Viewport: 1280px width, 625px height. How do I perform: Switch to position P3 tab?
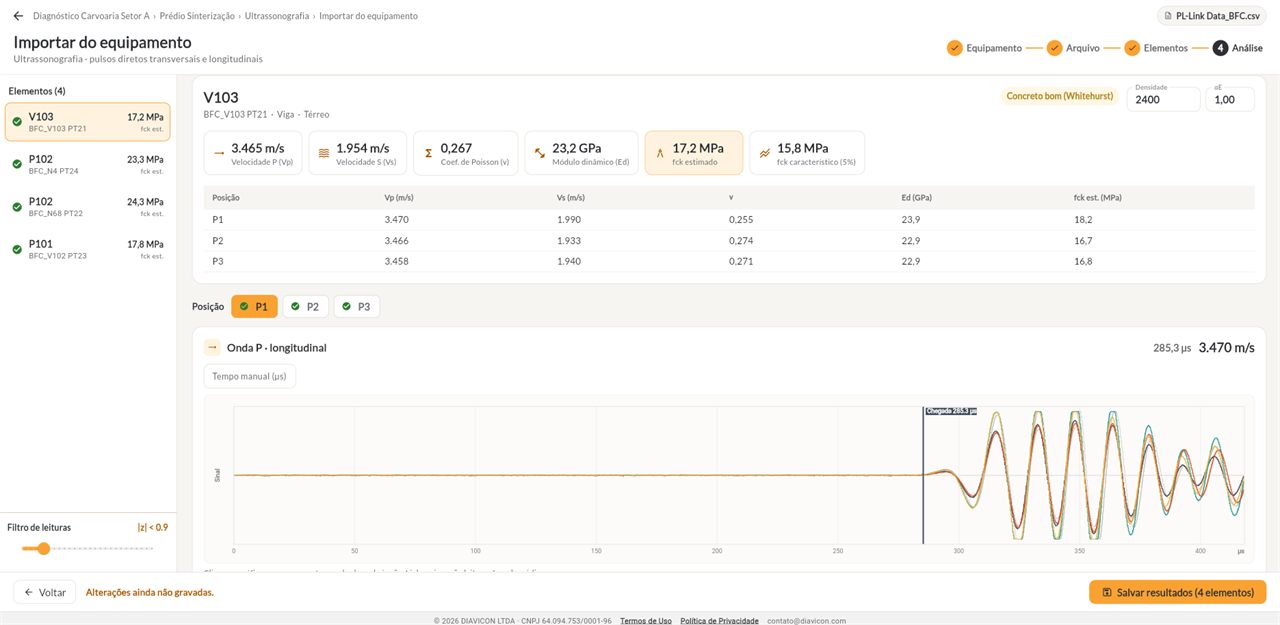click(357, 306)
